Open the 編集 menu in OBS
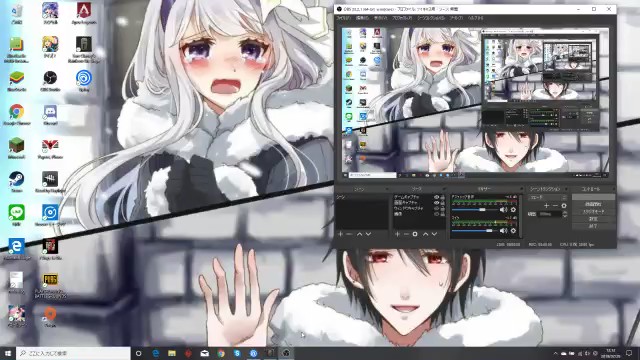This screenshot has width=640, height=360. pyautogui.click(x=362, y=18)
